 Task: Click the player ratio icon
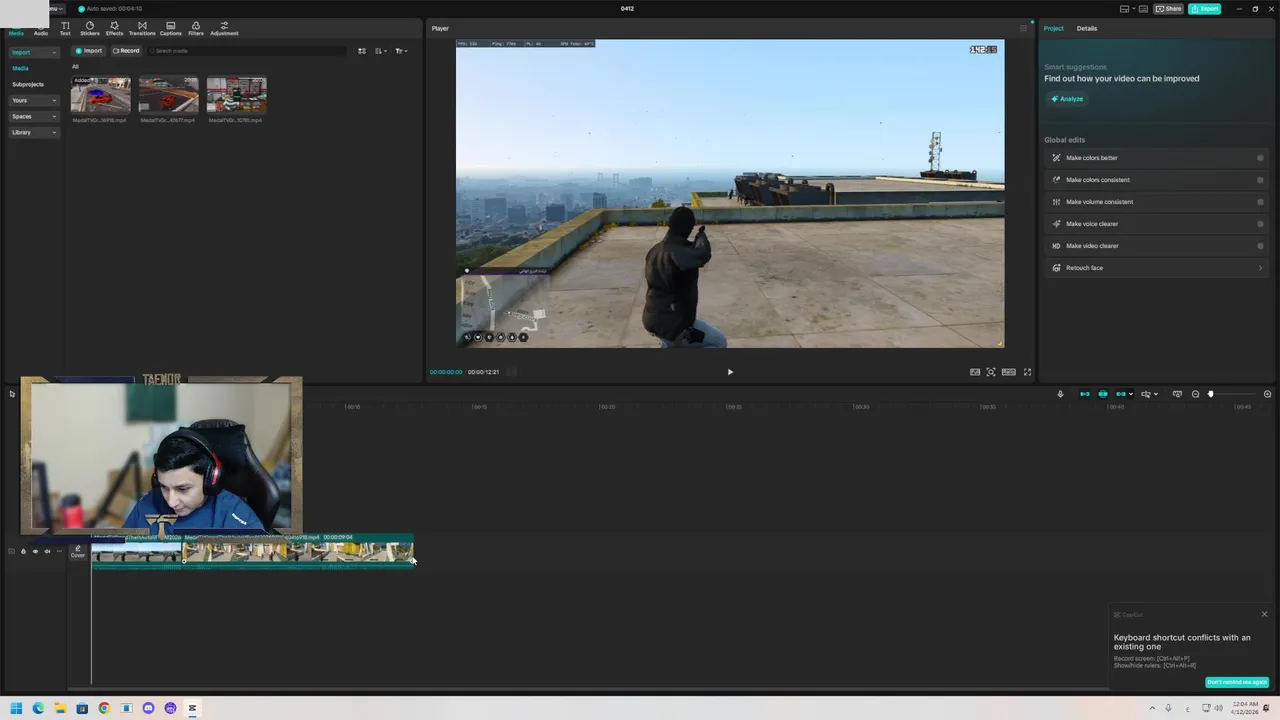pyautogui.click(x=975, y=372)
